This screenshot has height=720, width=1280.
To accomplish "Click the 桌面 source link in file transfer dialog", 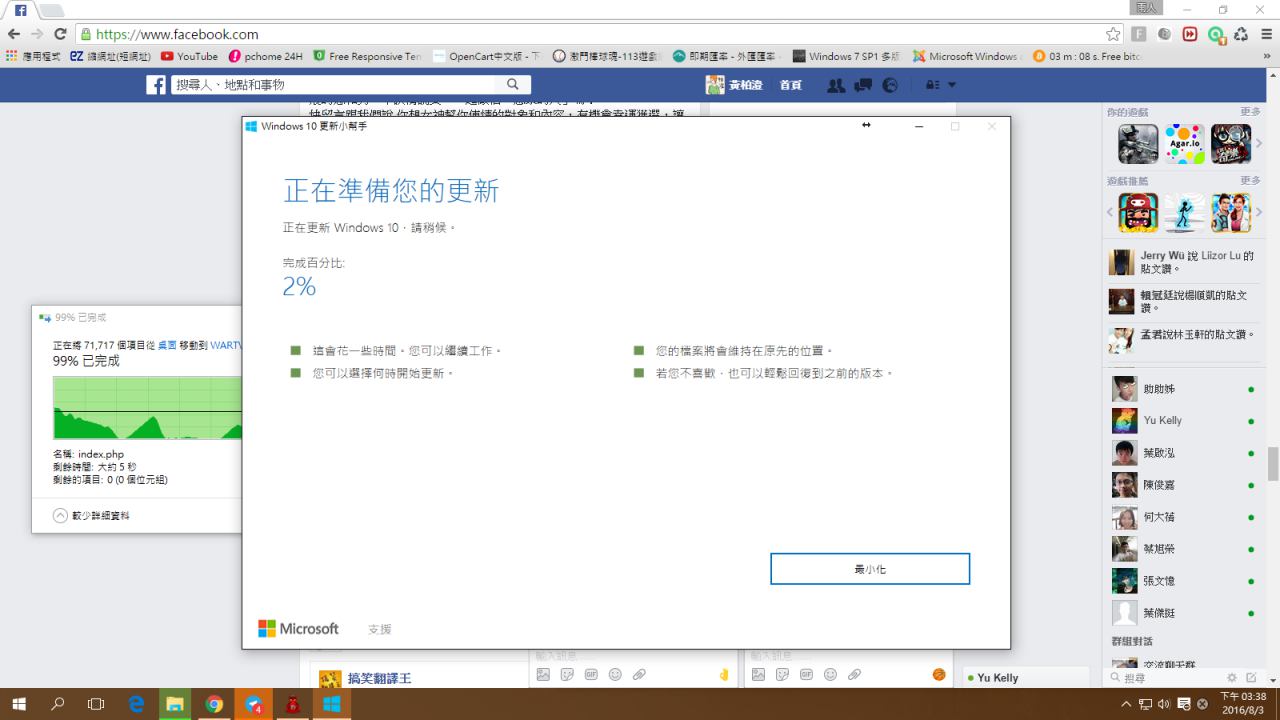I will (x=168, y=345).
